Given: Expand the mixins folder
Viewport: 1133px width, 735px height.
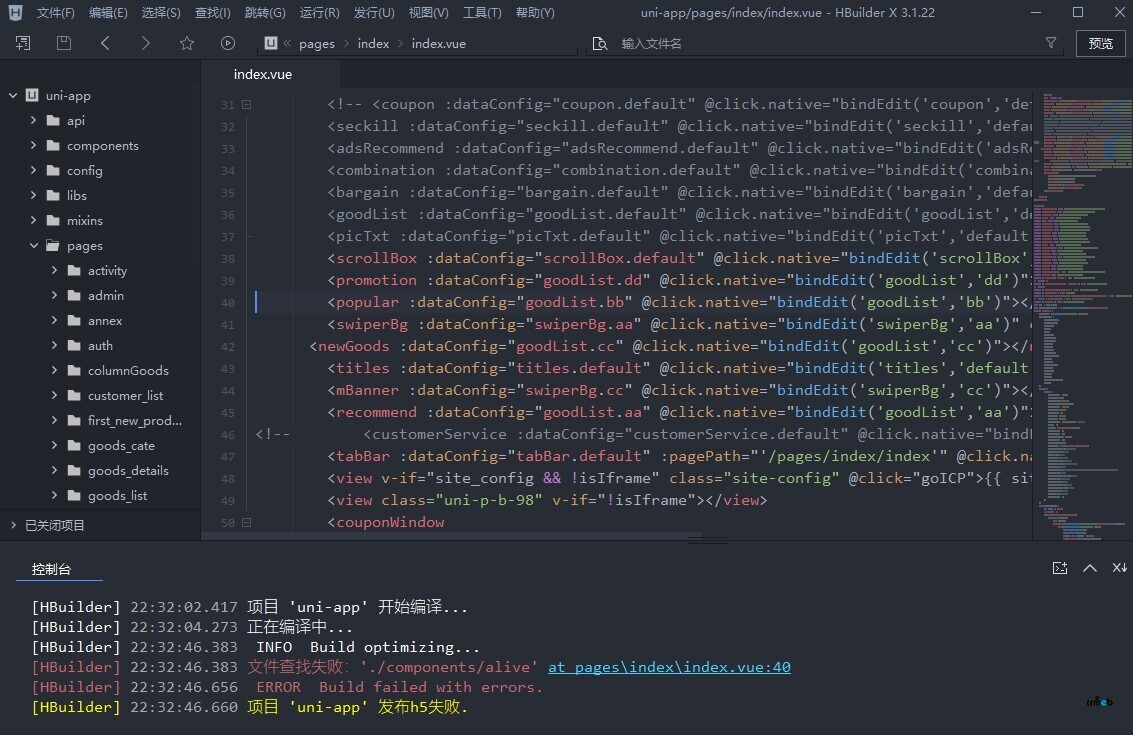Looking at the screenshot, I should (33, 220).
